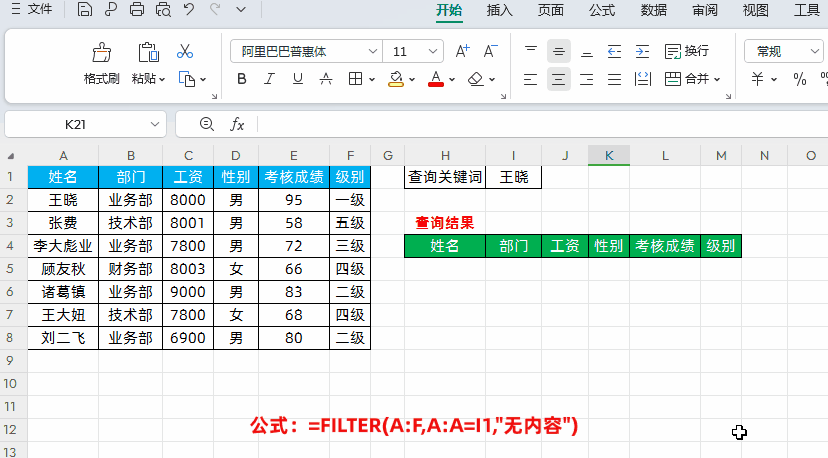
Task: Apply percent style format
Action: [799, 79]
